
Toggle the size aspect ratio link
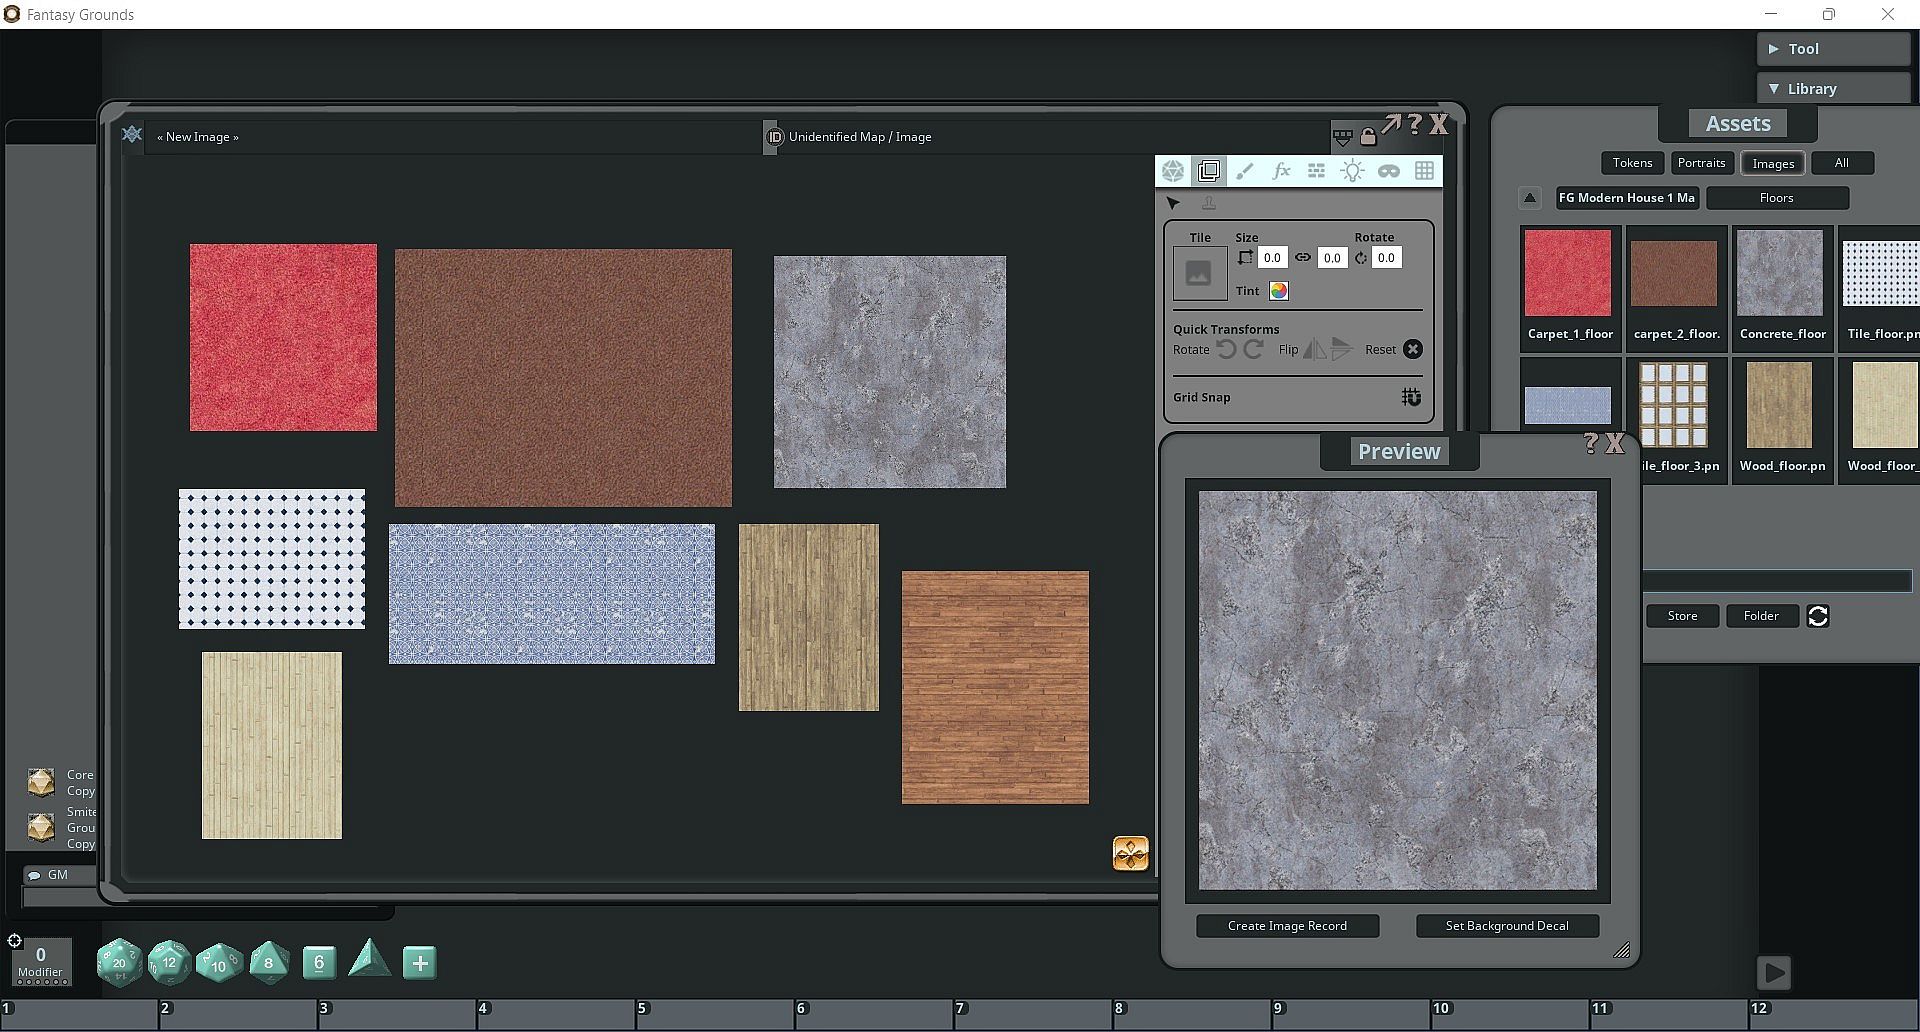1302,258
